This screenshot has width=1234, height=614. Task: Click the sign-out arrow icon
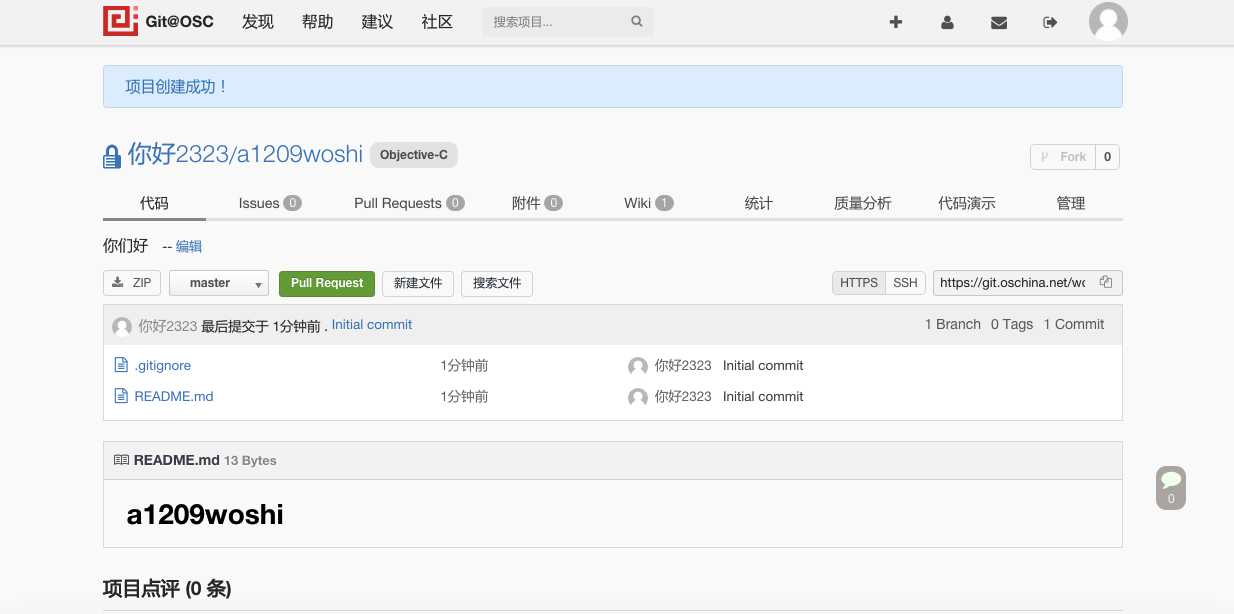click(x=1050, y=22)
